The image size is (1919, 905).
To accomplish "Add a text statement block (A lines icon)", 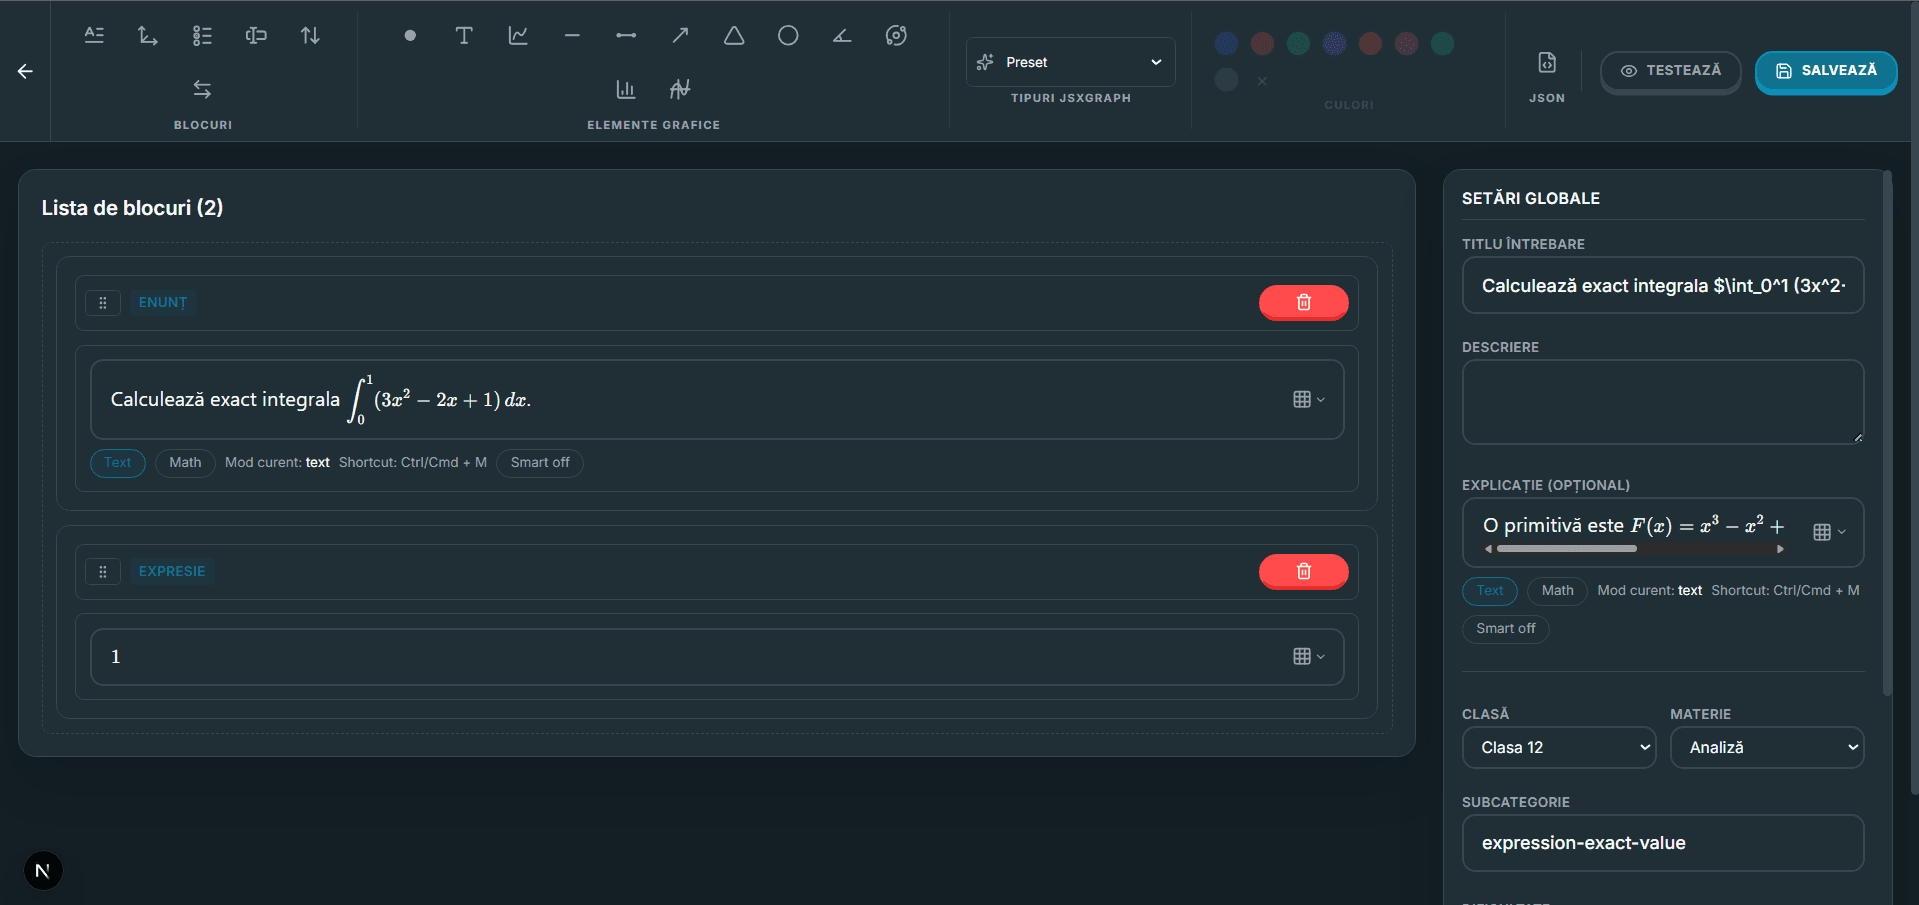I will pyautogui.click(x=94, y=35).
